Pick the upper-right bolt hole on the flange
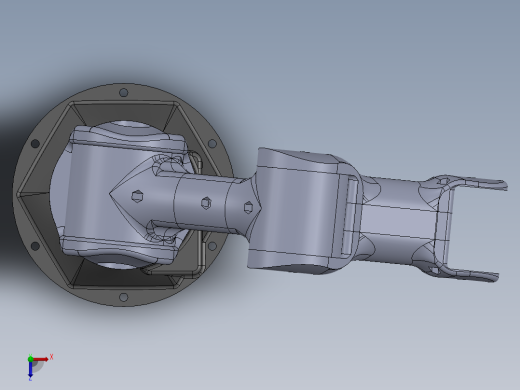 click(212, 144)
